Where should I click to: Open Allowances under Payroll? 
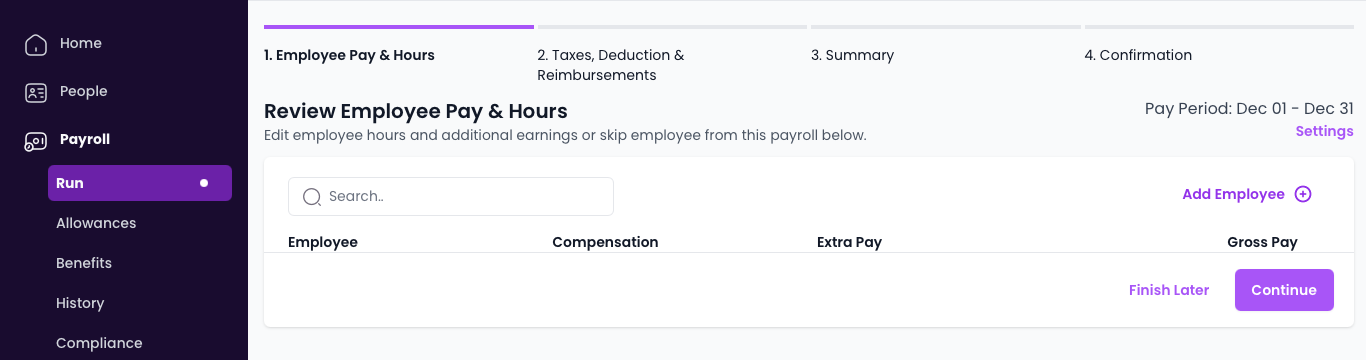[x=96, y=223]
